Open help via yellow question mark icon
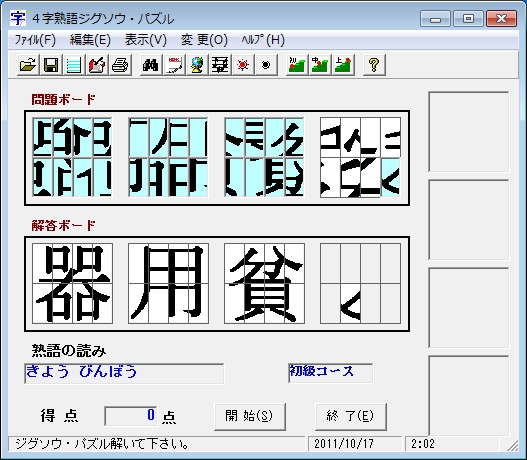The height and width of the screenshot is (460, 527). [374, 65]
